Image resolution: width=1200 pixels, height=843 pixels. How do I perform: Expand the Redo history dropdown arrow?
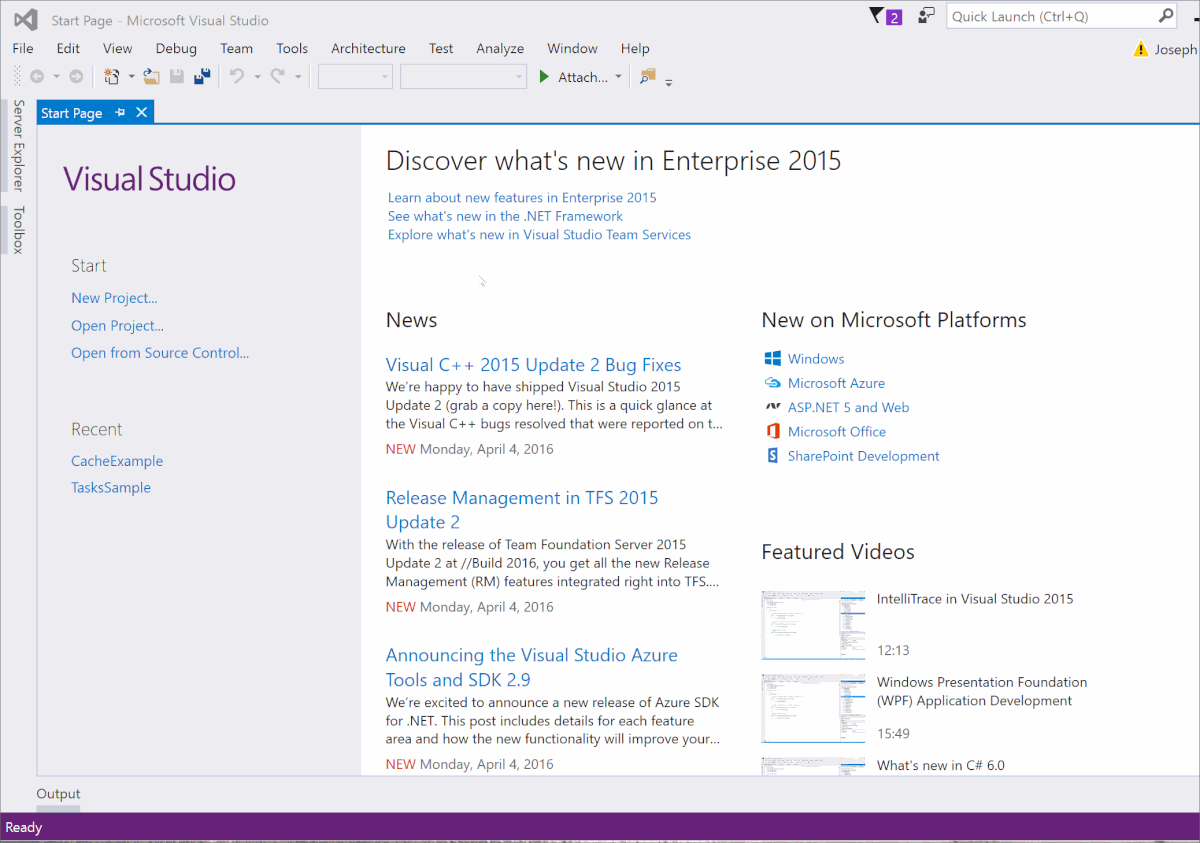(x=298, y=77)
